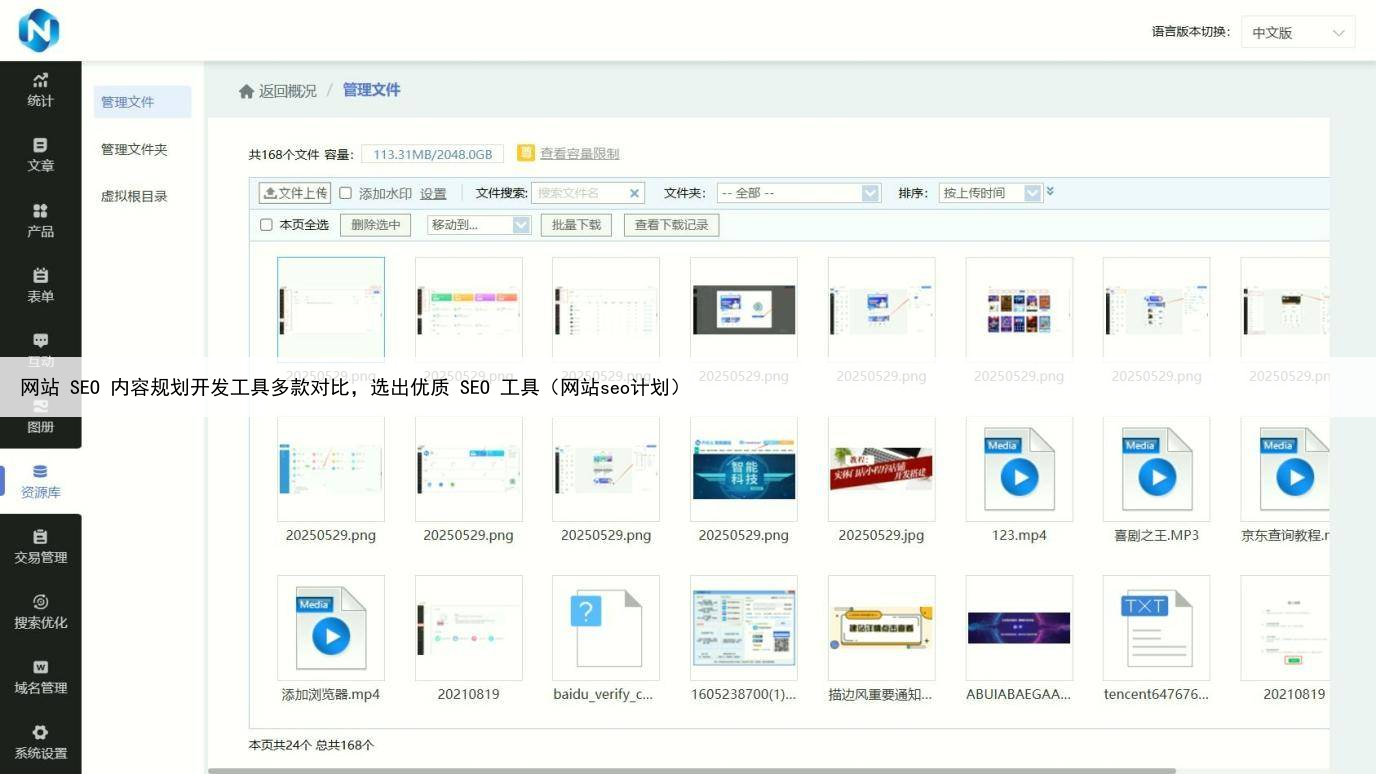The image size is (1376, 774).
Task: Switch to the 管理文件夹 menu item
Action: (x=134, y=149)
